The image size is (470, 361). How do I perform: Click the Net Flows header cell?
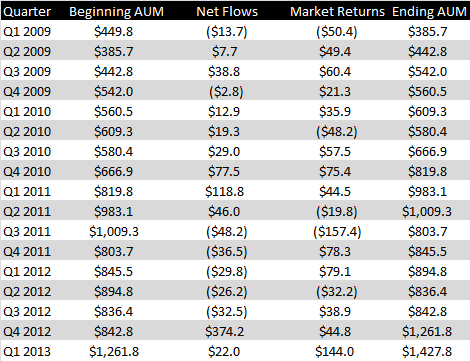click(227, 12)
